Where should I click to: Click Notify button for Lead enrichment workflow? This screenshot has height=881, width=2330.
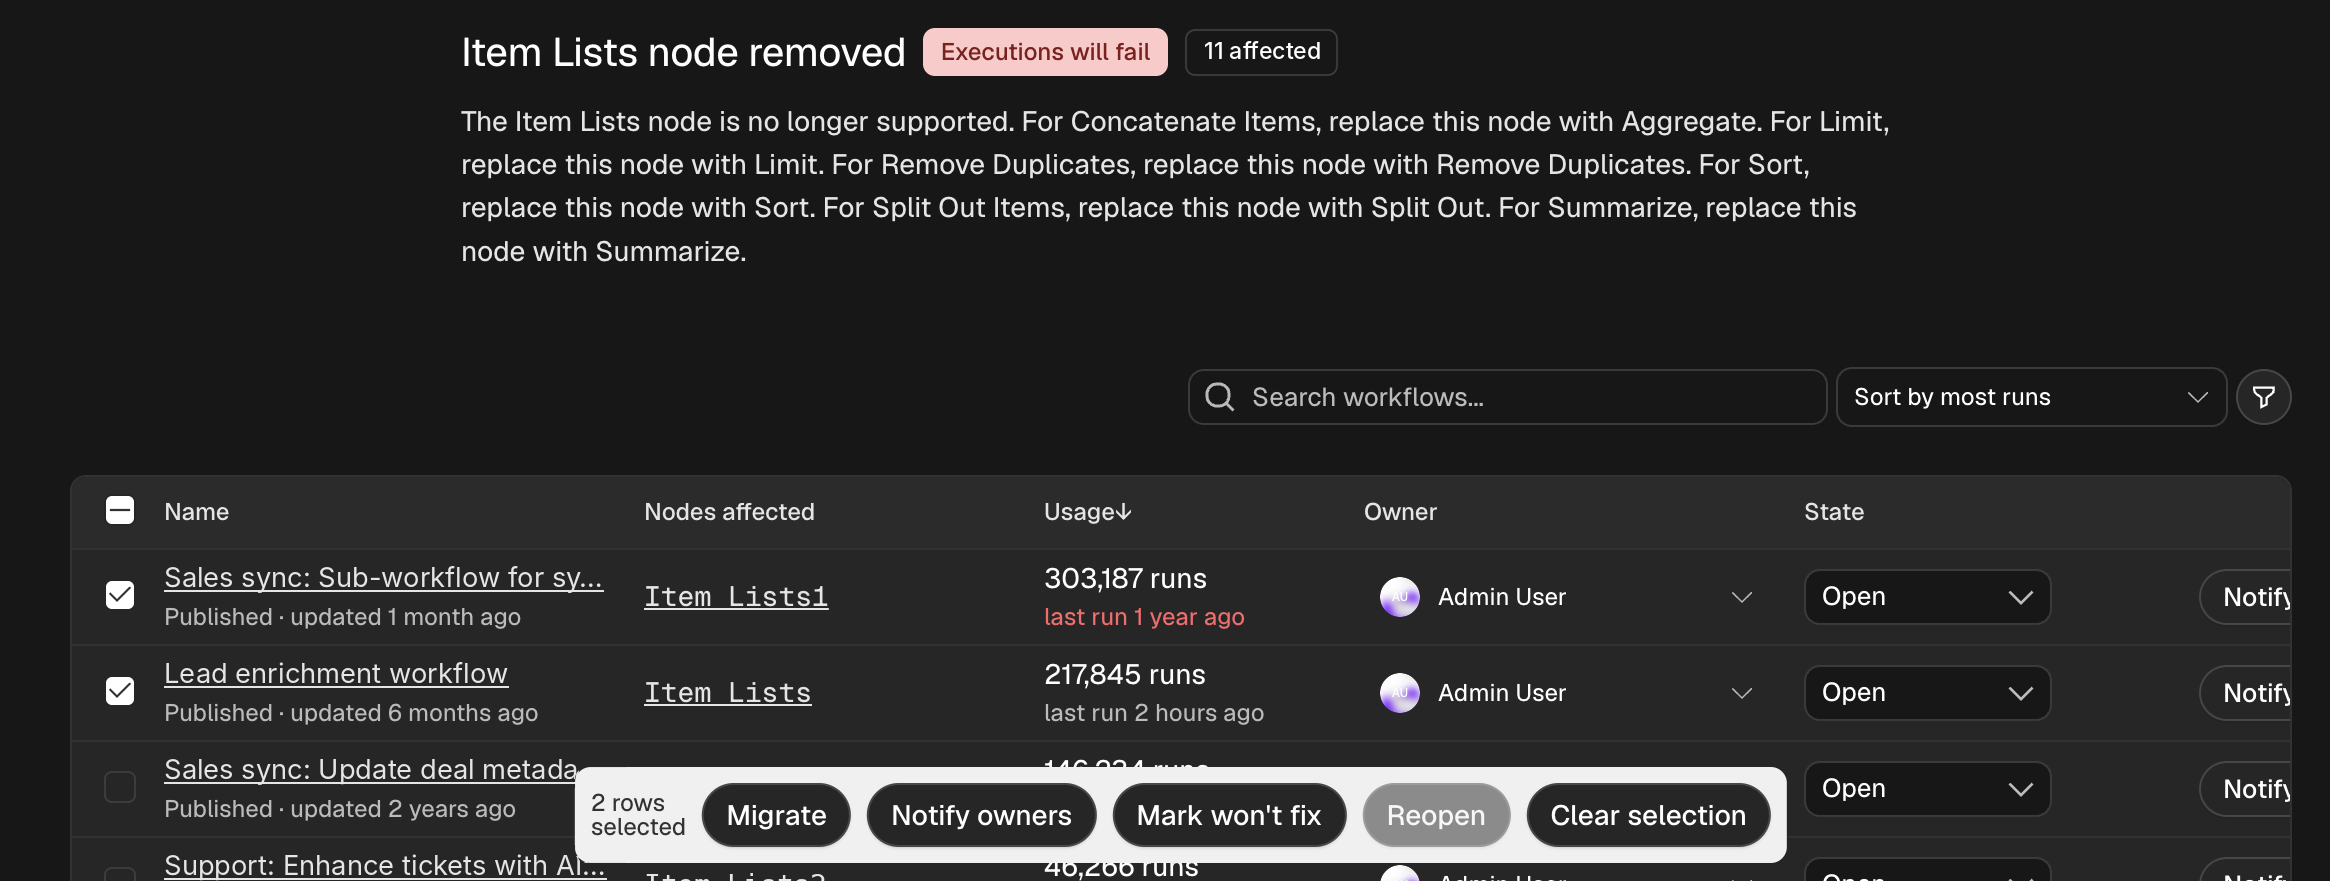[x=2246, y=693]
